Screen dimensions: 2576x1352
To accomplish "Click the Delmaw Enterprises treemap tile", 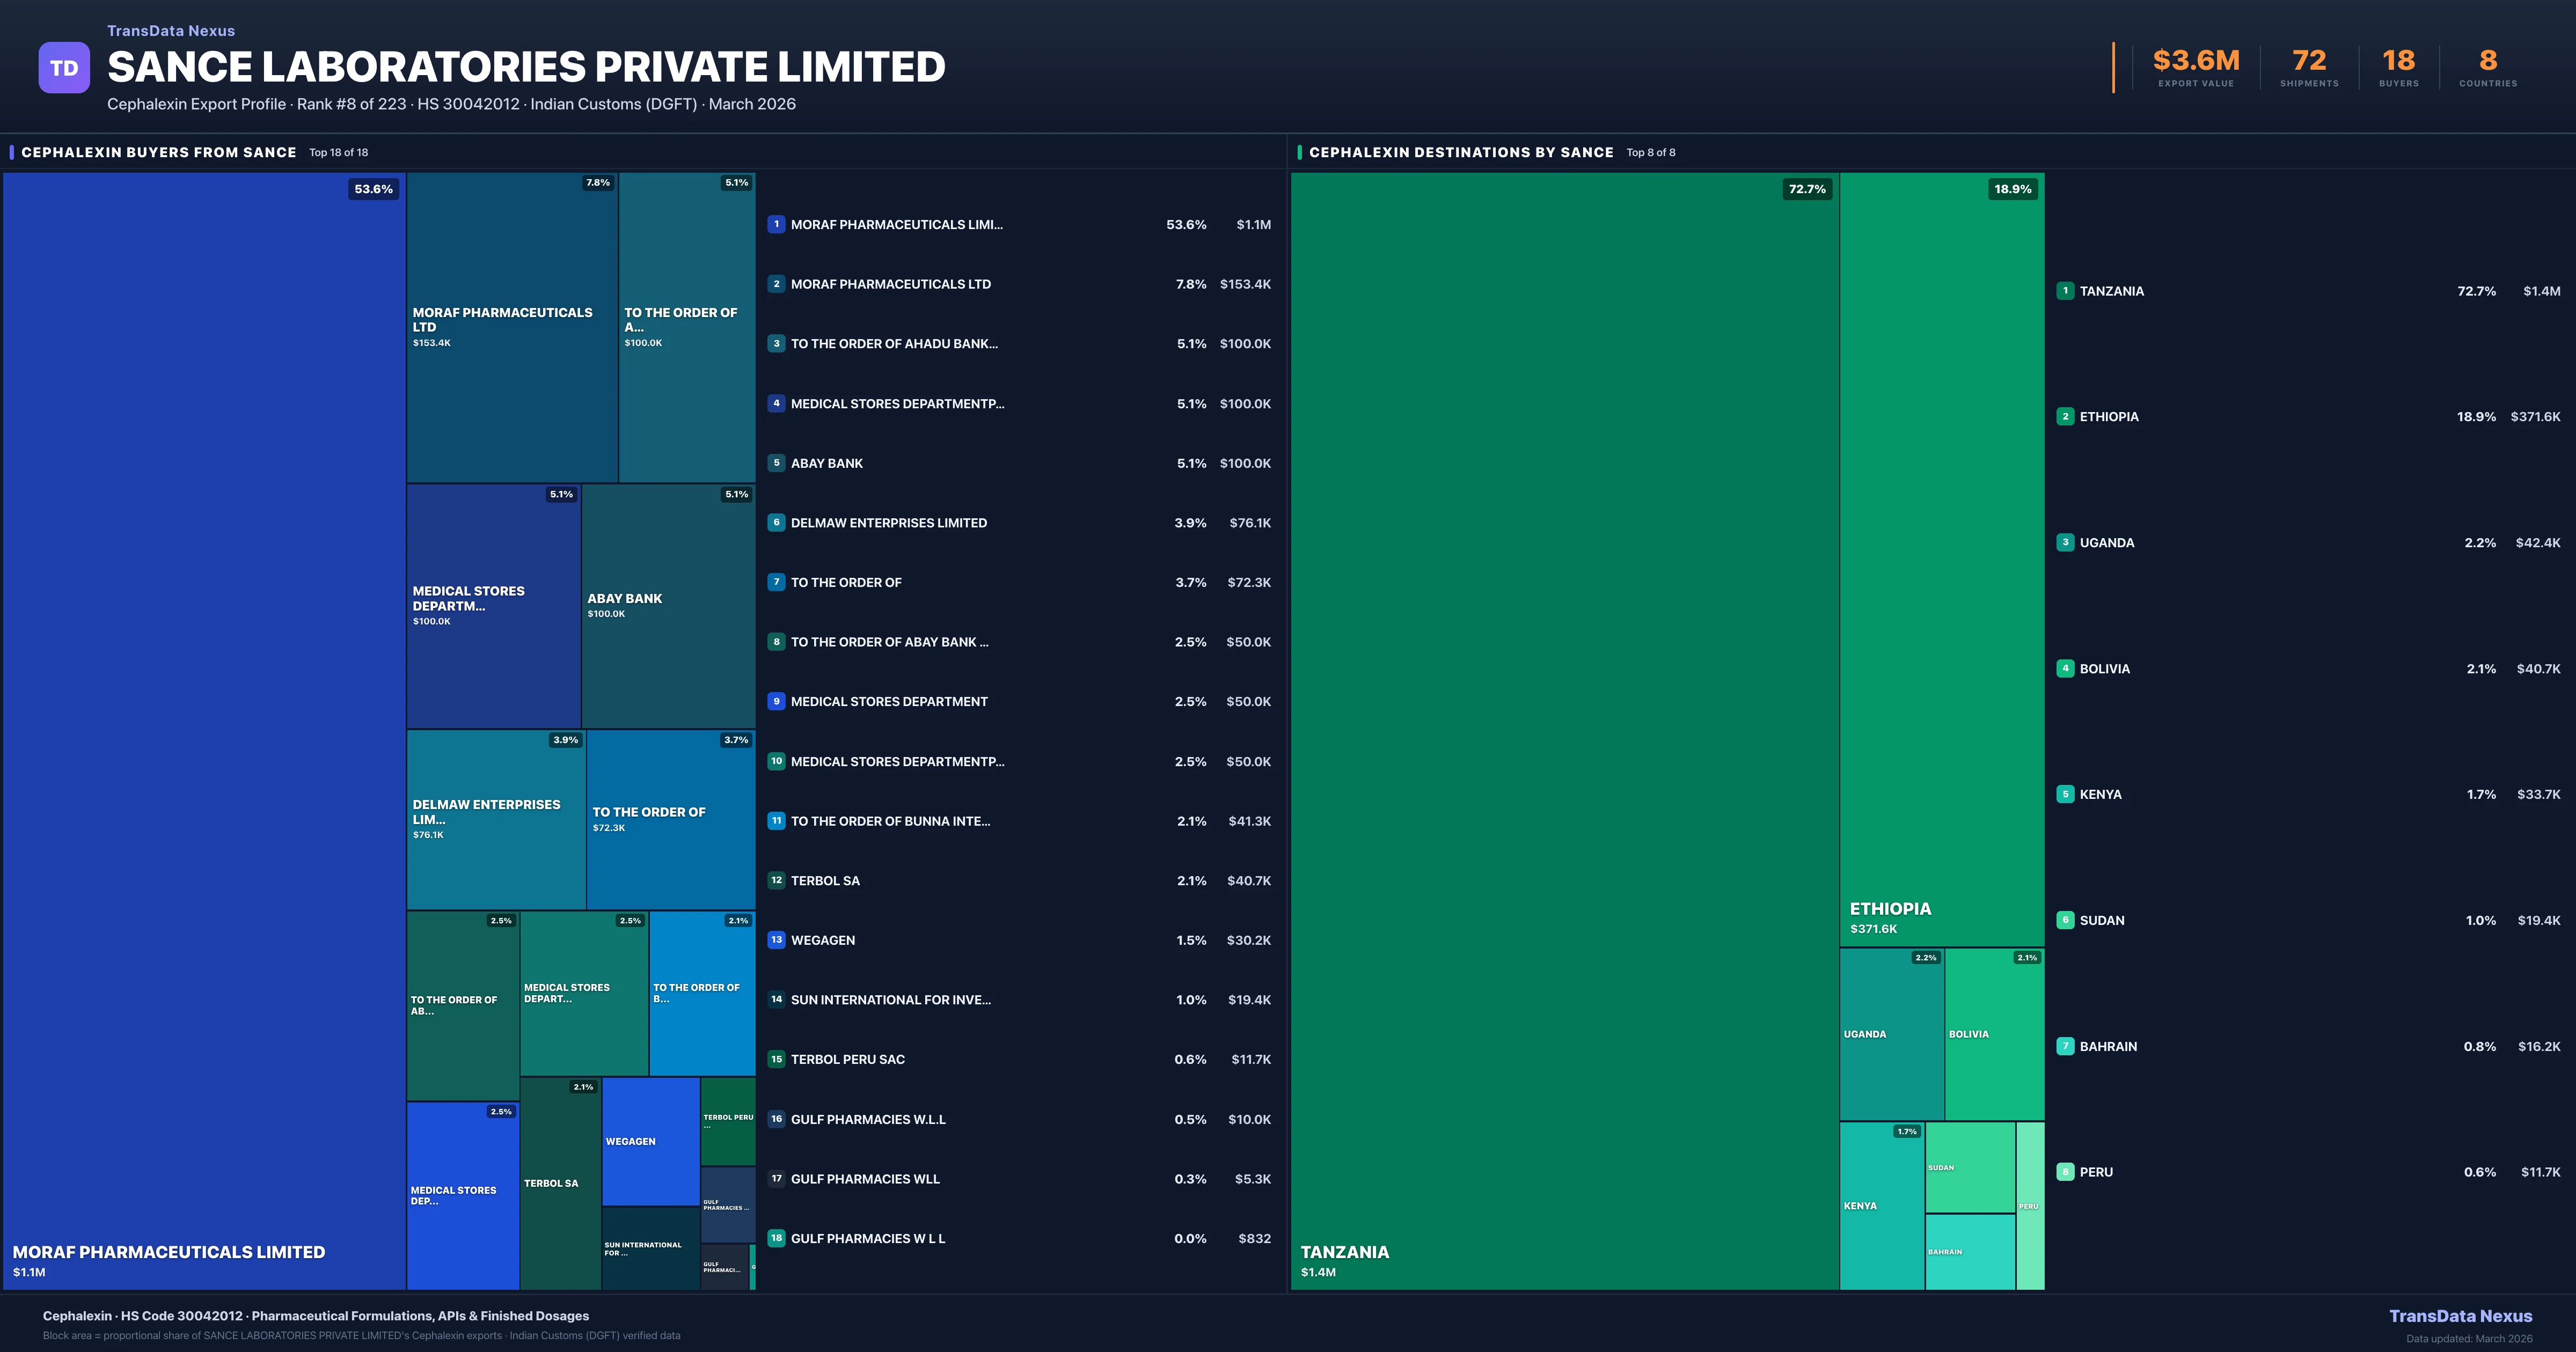I will (x=496, y=819).
